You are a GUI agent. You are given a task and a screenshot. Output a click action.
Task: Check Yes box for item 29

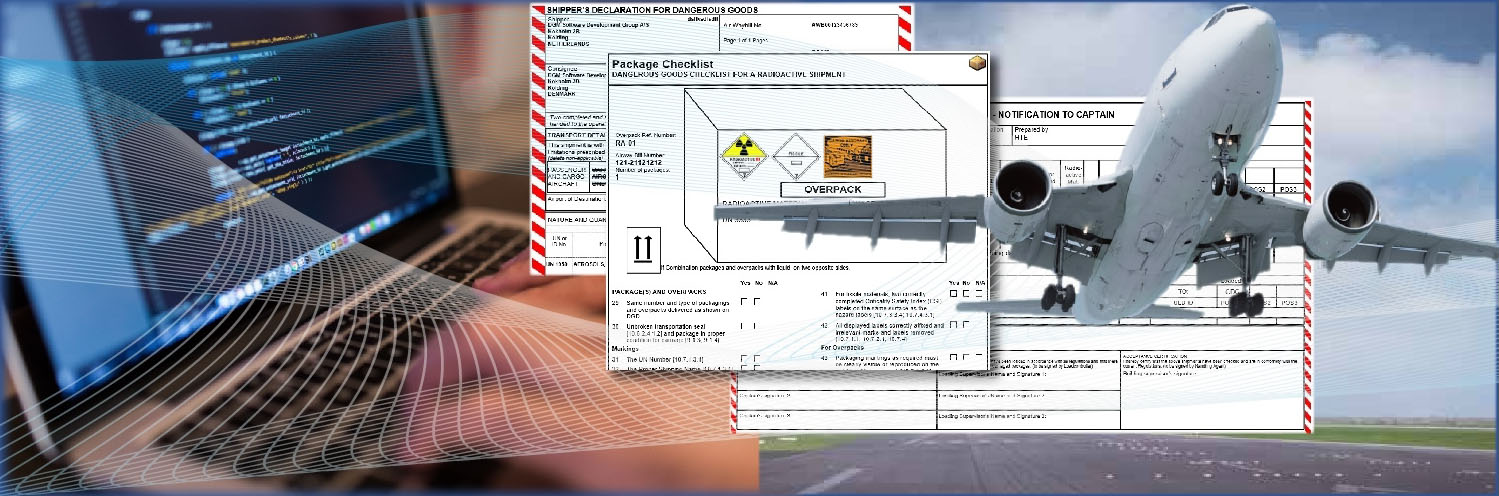tap(744, 301)
